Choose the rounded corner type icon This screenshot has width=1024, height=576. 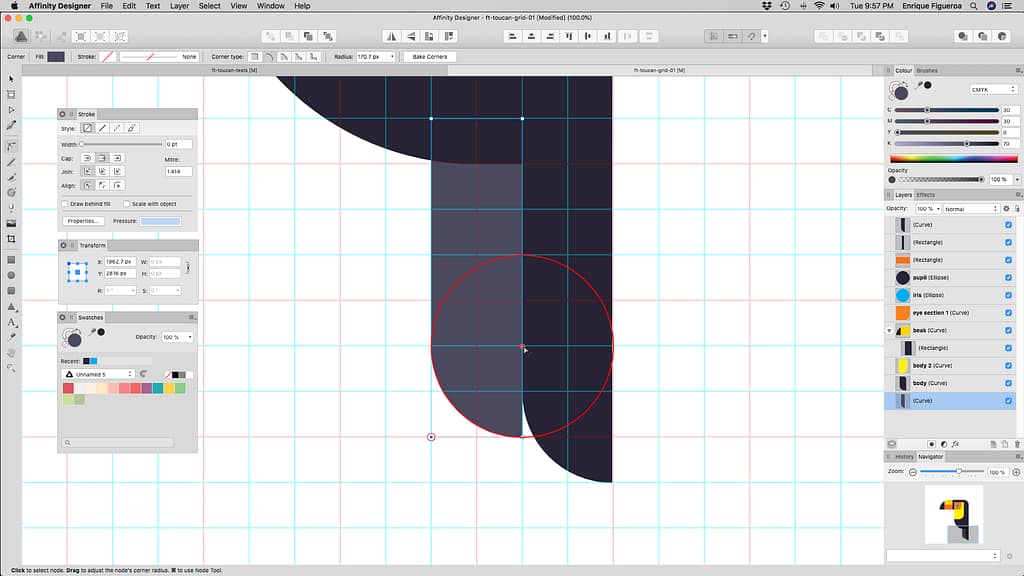click(270, 57)
